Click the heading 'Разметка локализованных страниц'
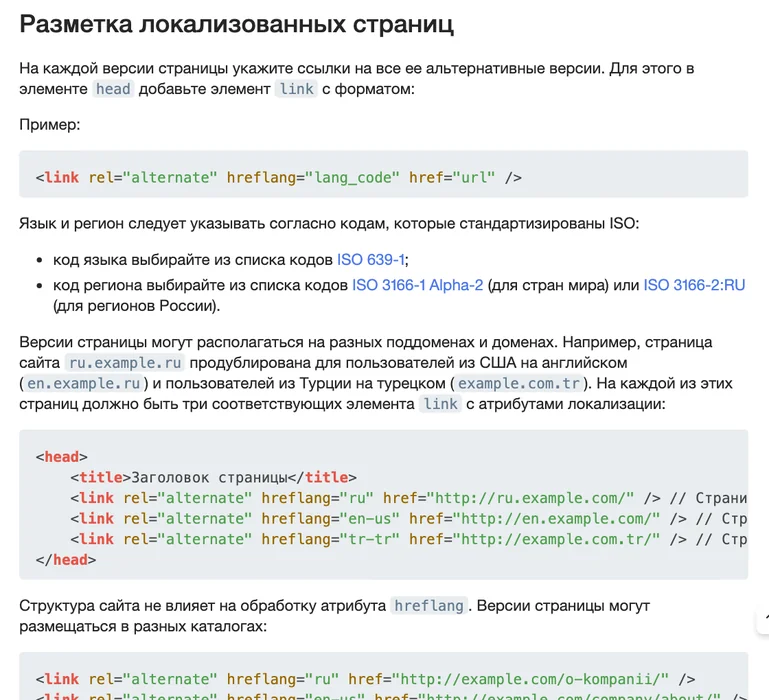Viewport: 769px width, 700px height. click(x=236, y=24)
